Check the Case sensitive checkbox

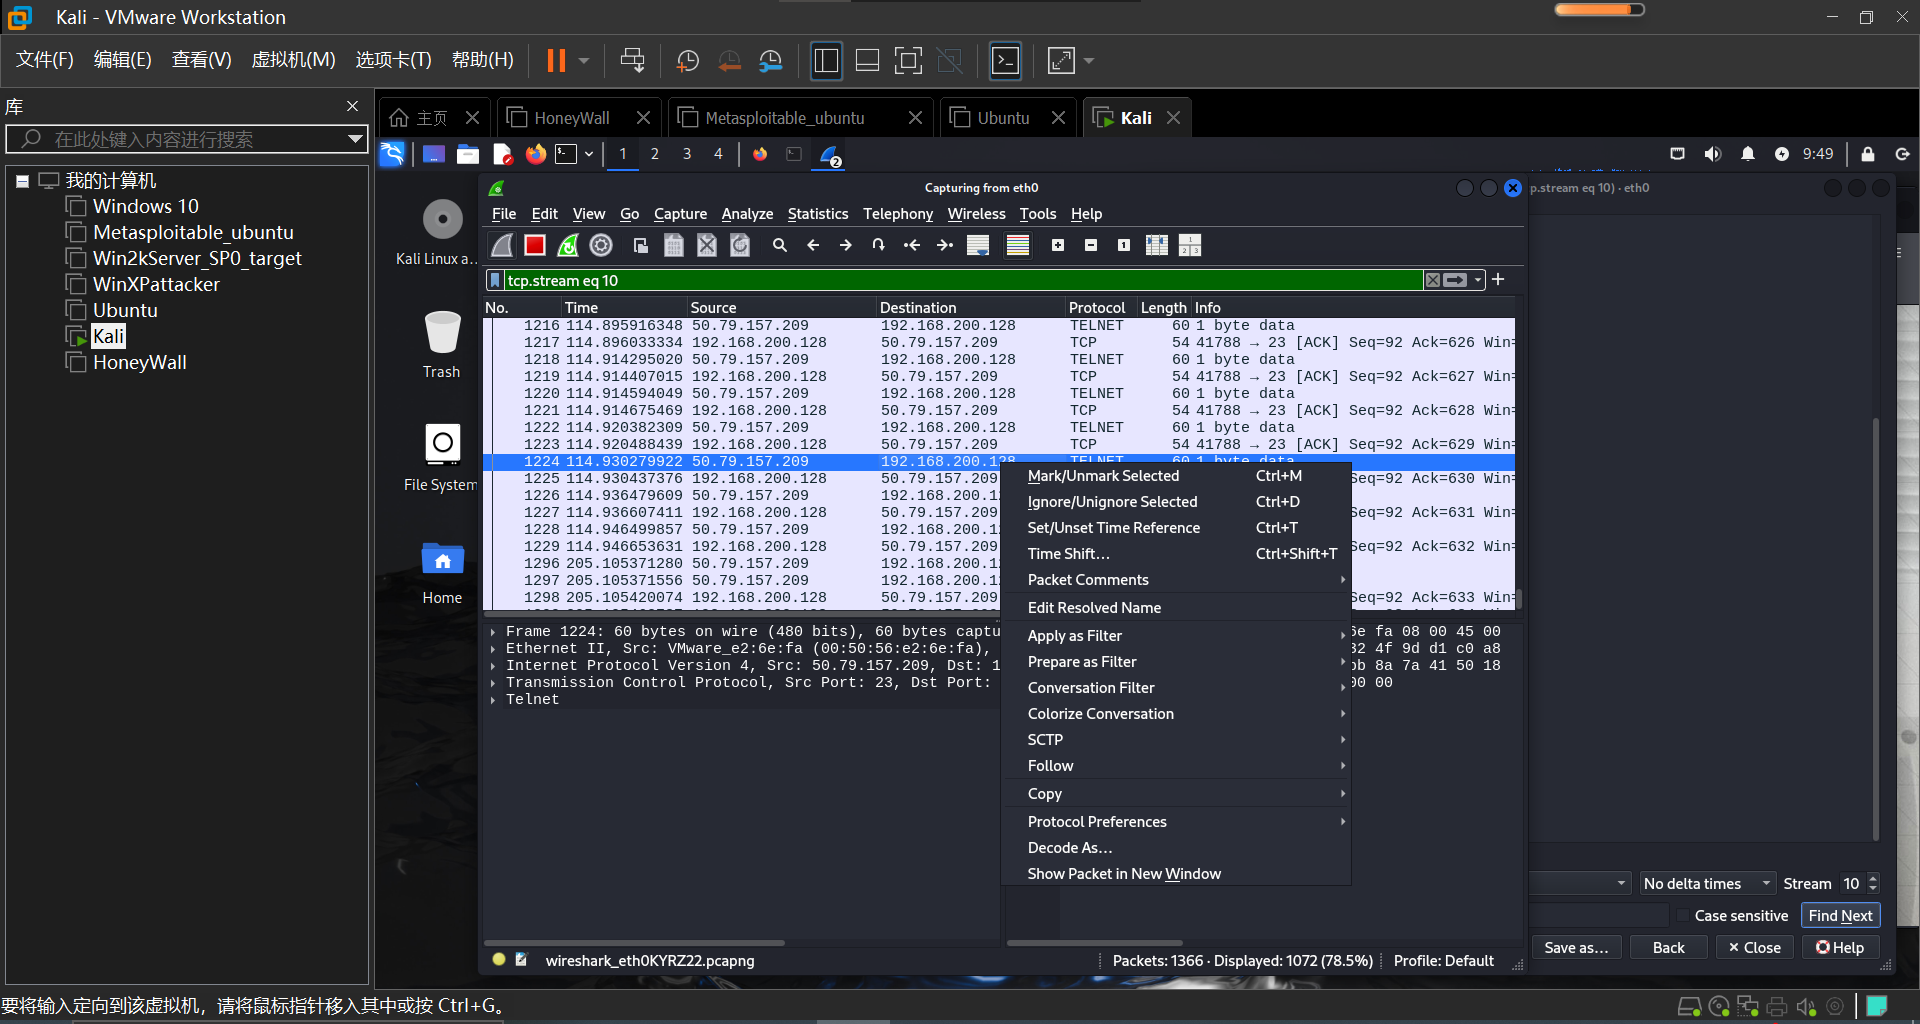[x=1684, y=916]
